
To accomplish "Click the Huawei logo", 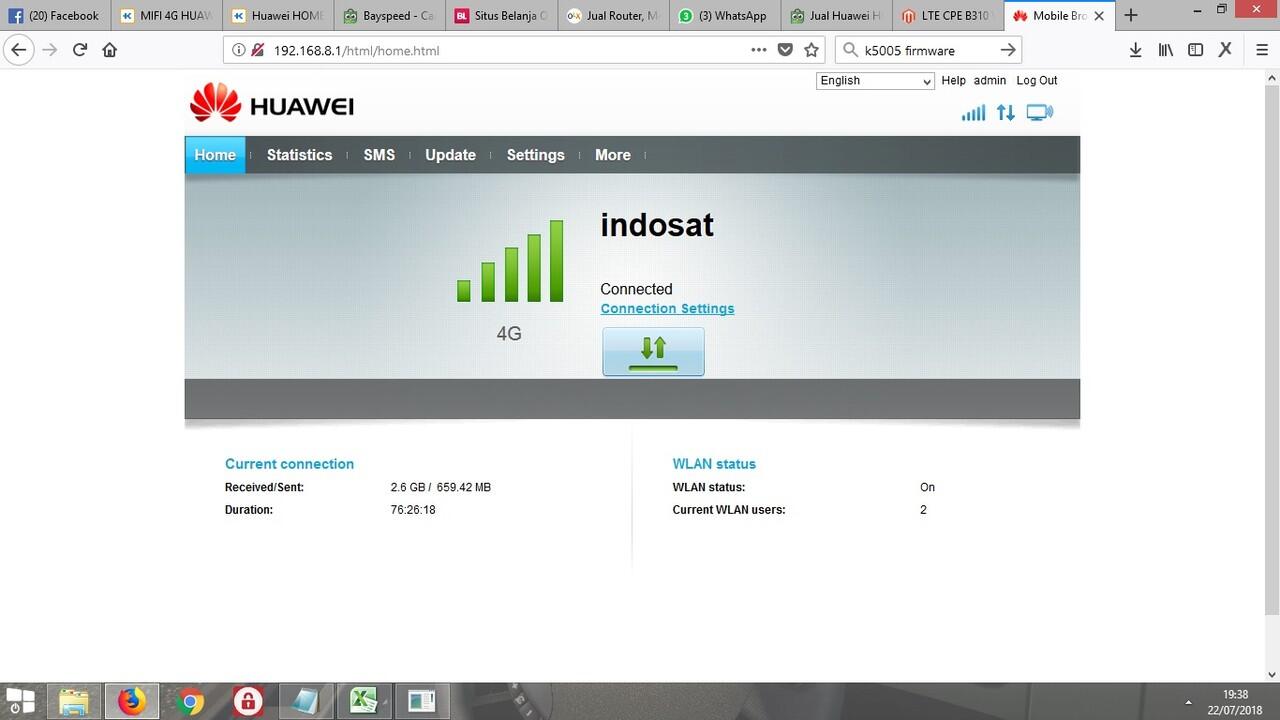I will (x=271, y=103).
